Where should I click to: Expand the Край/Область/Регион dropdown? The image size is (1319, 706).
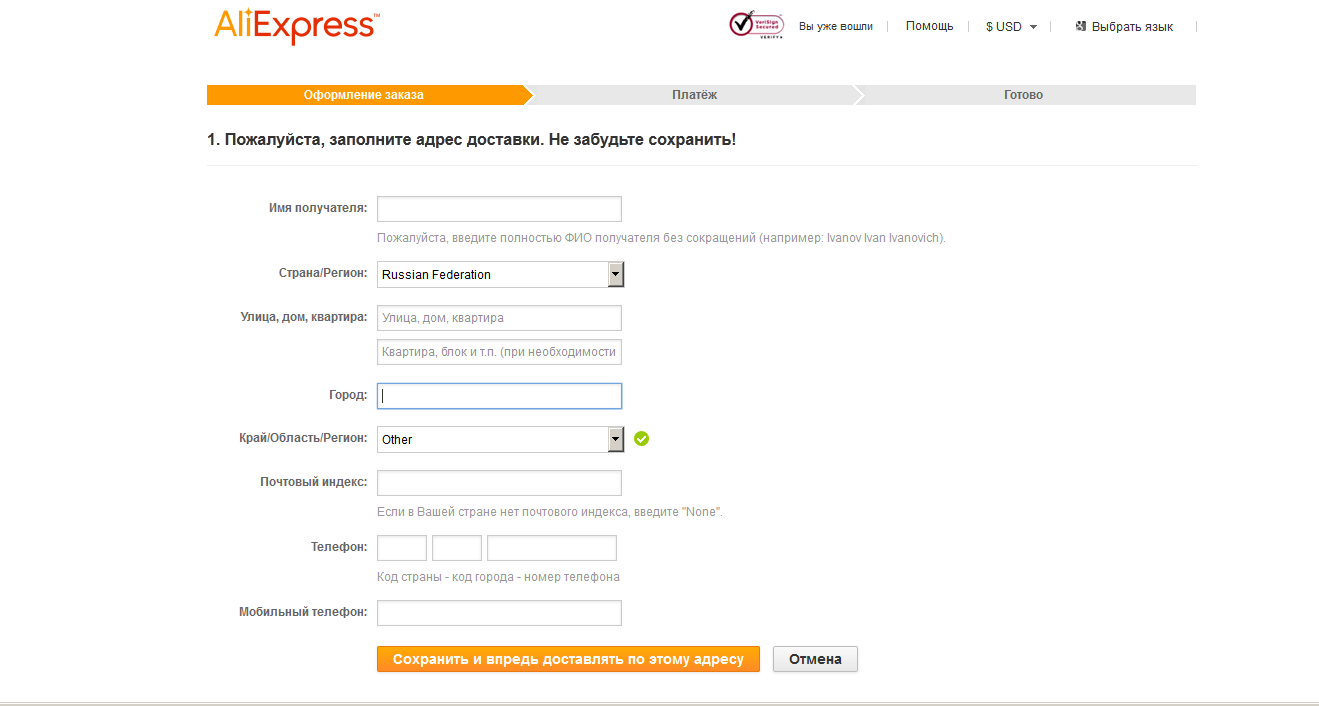tap(500, 439)
